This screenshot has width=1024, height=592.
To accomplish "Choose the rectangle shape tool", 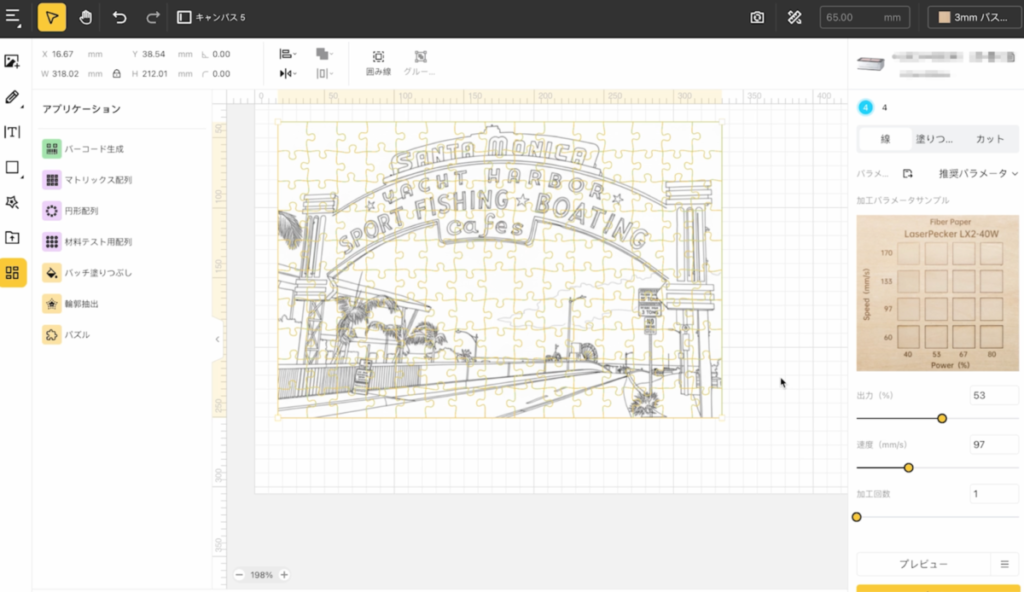I will pos(13,167).
